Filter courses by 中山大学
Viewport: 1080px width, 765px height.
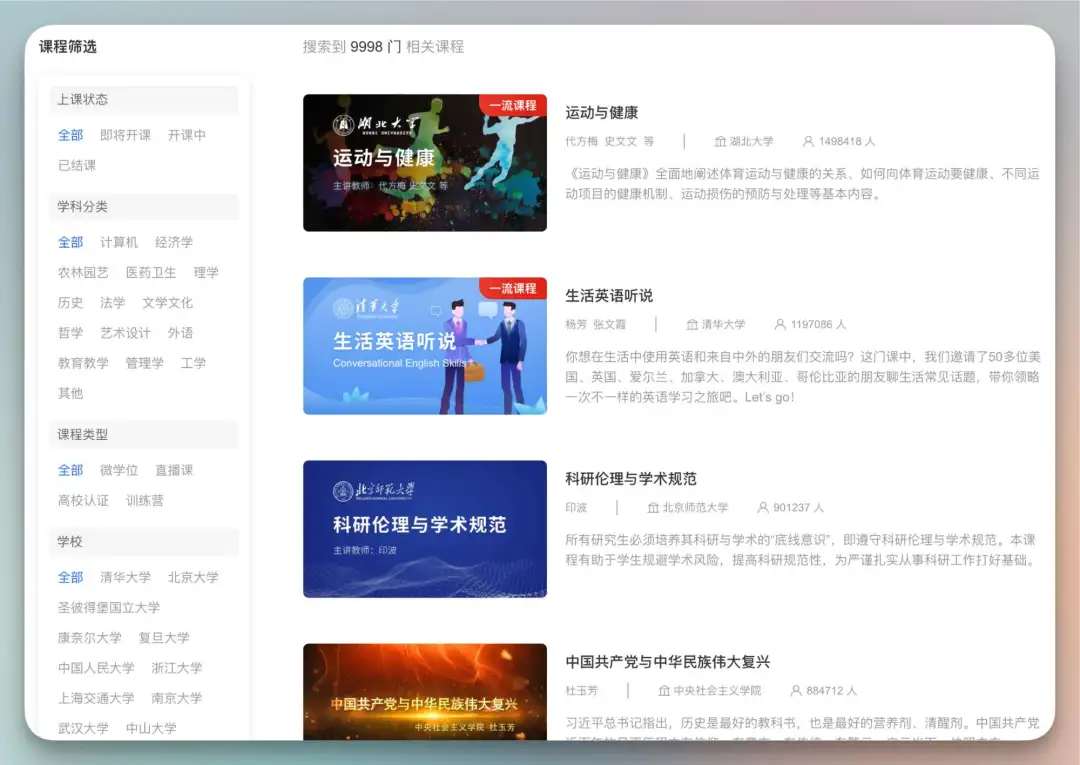click(x=151, y=729)
